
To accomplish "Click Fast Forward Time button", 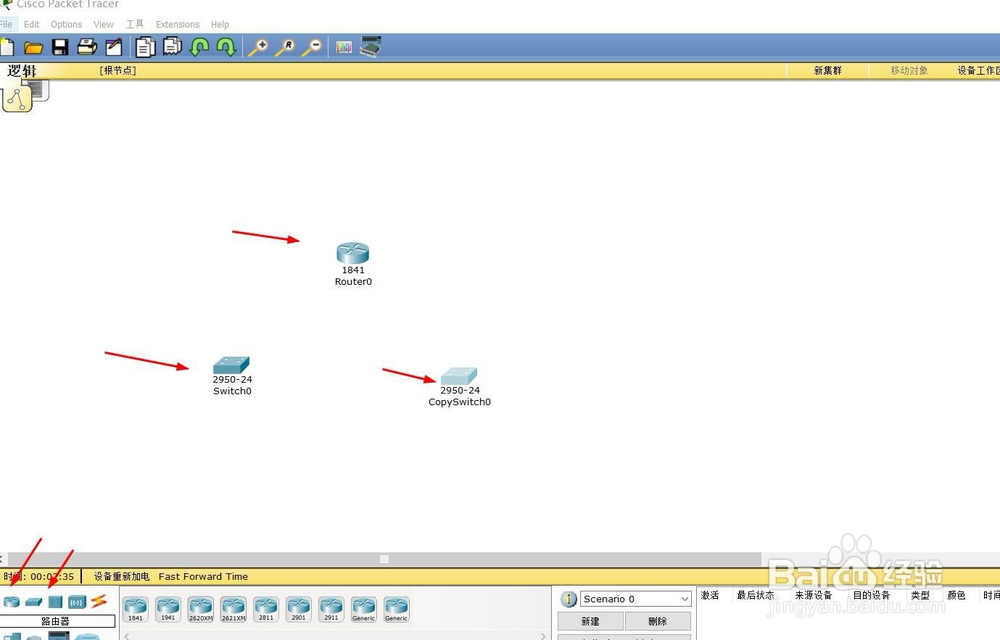I will point(203,576).
